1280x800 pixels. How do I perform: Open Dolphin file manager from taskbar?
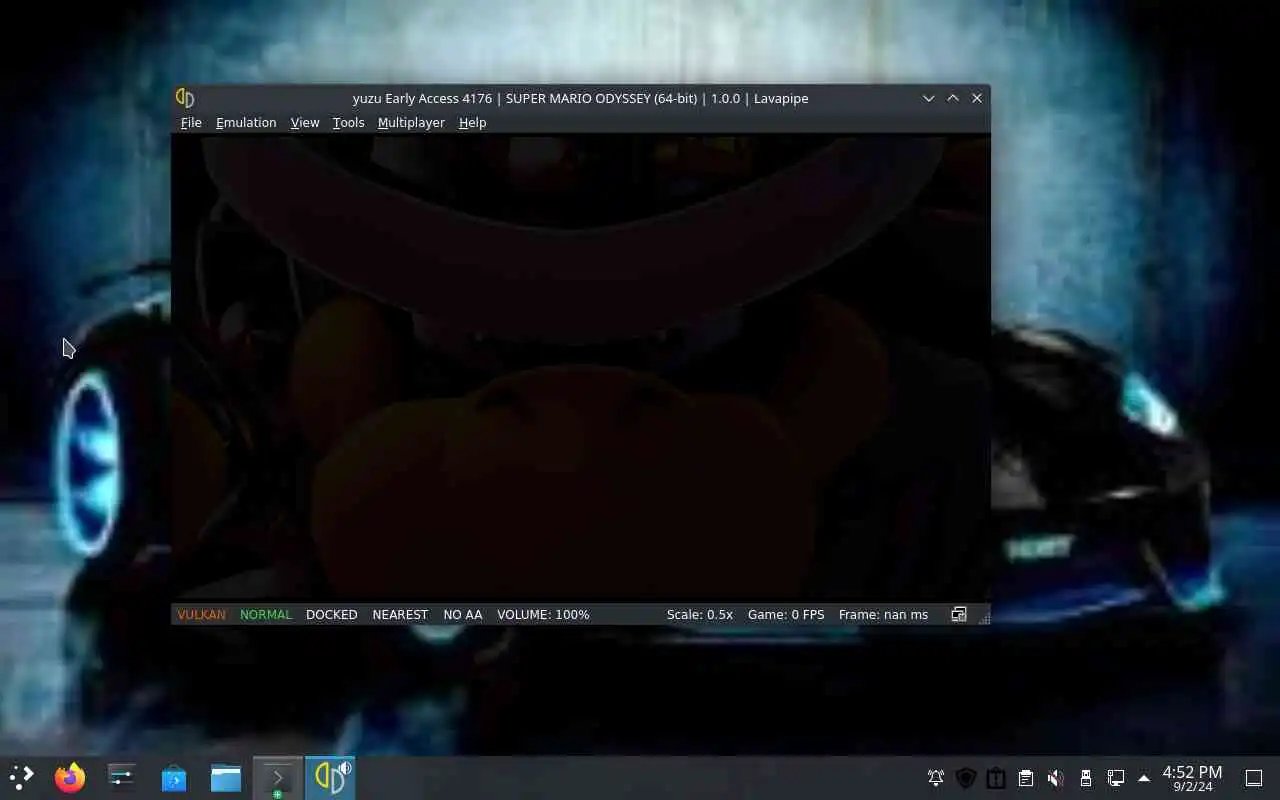tap(226, 778)
